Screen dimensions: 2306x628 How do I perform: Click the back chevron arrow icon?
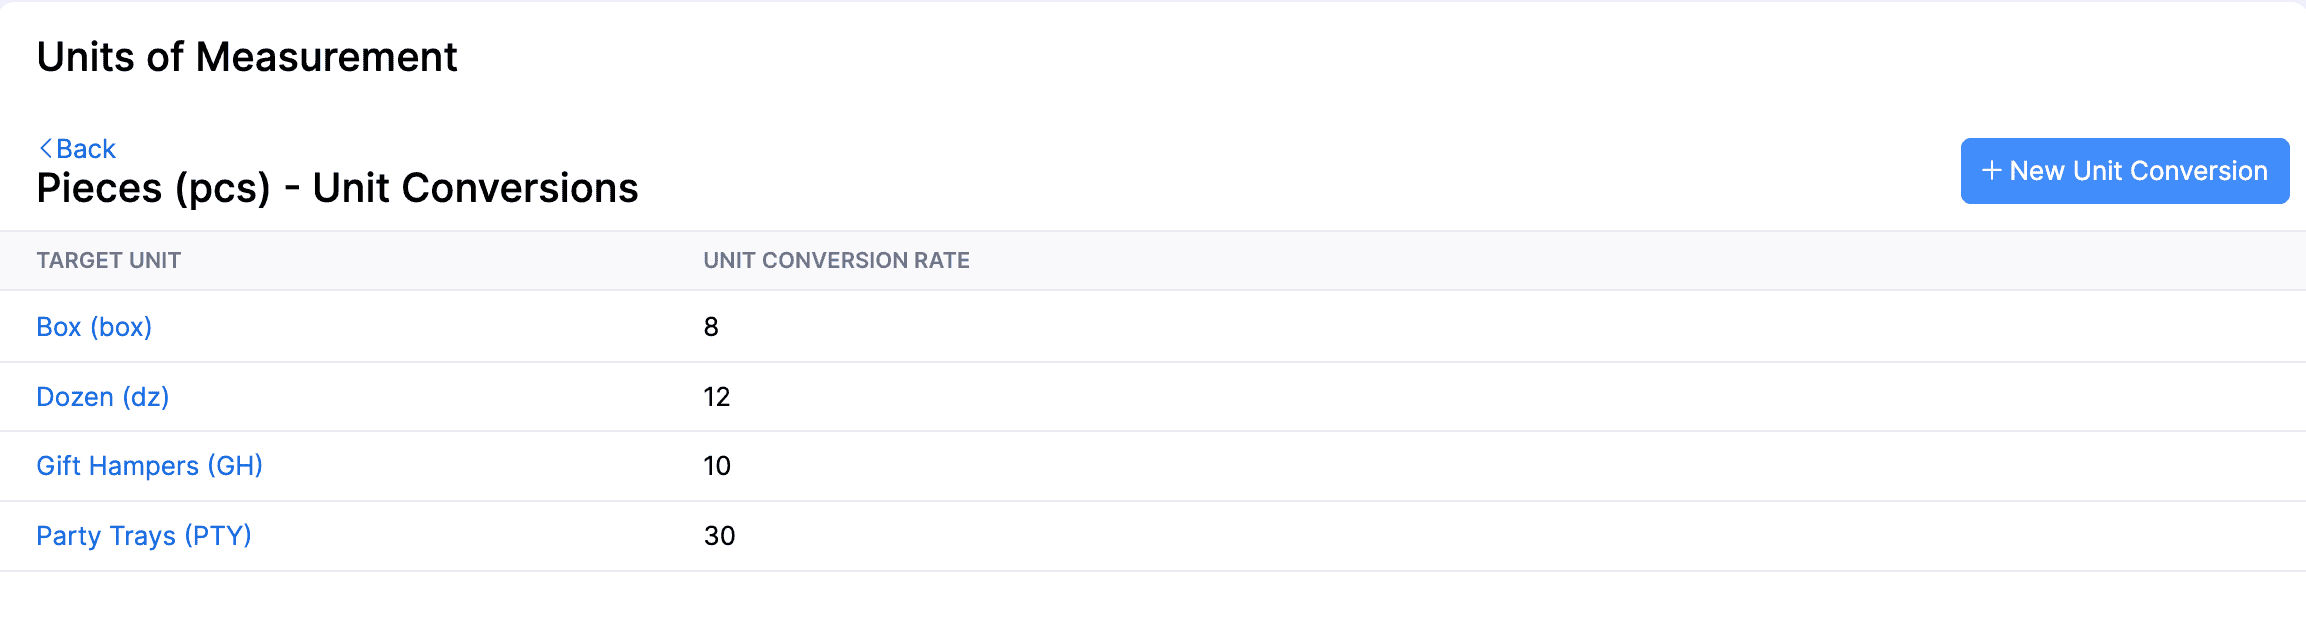45,149
